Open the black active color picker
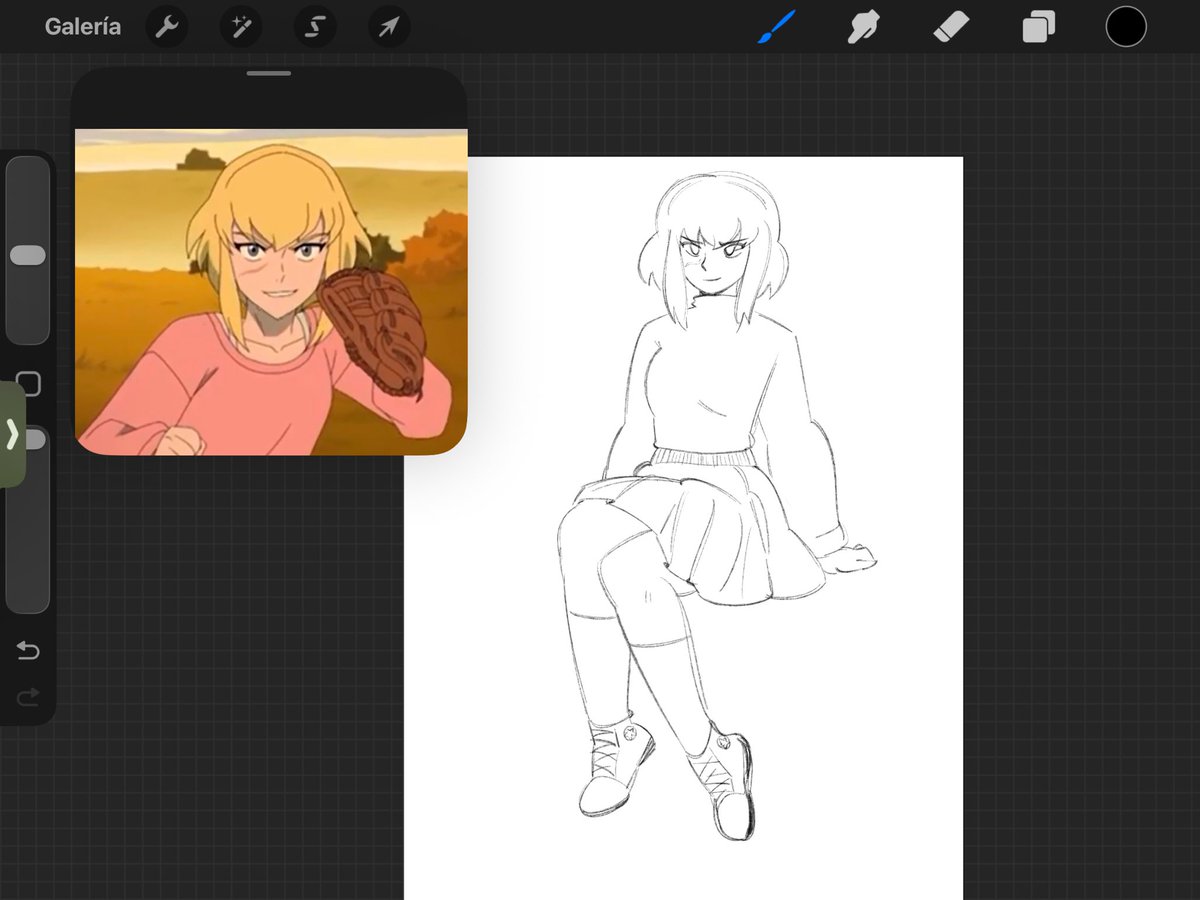Screen dimensions: 1200x900 pyautogui.click(x=1126, y=27)
